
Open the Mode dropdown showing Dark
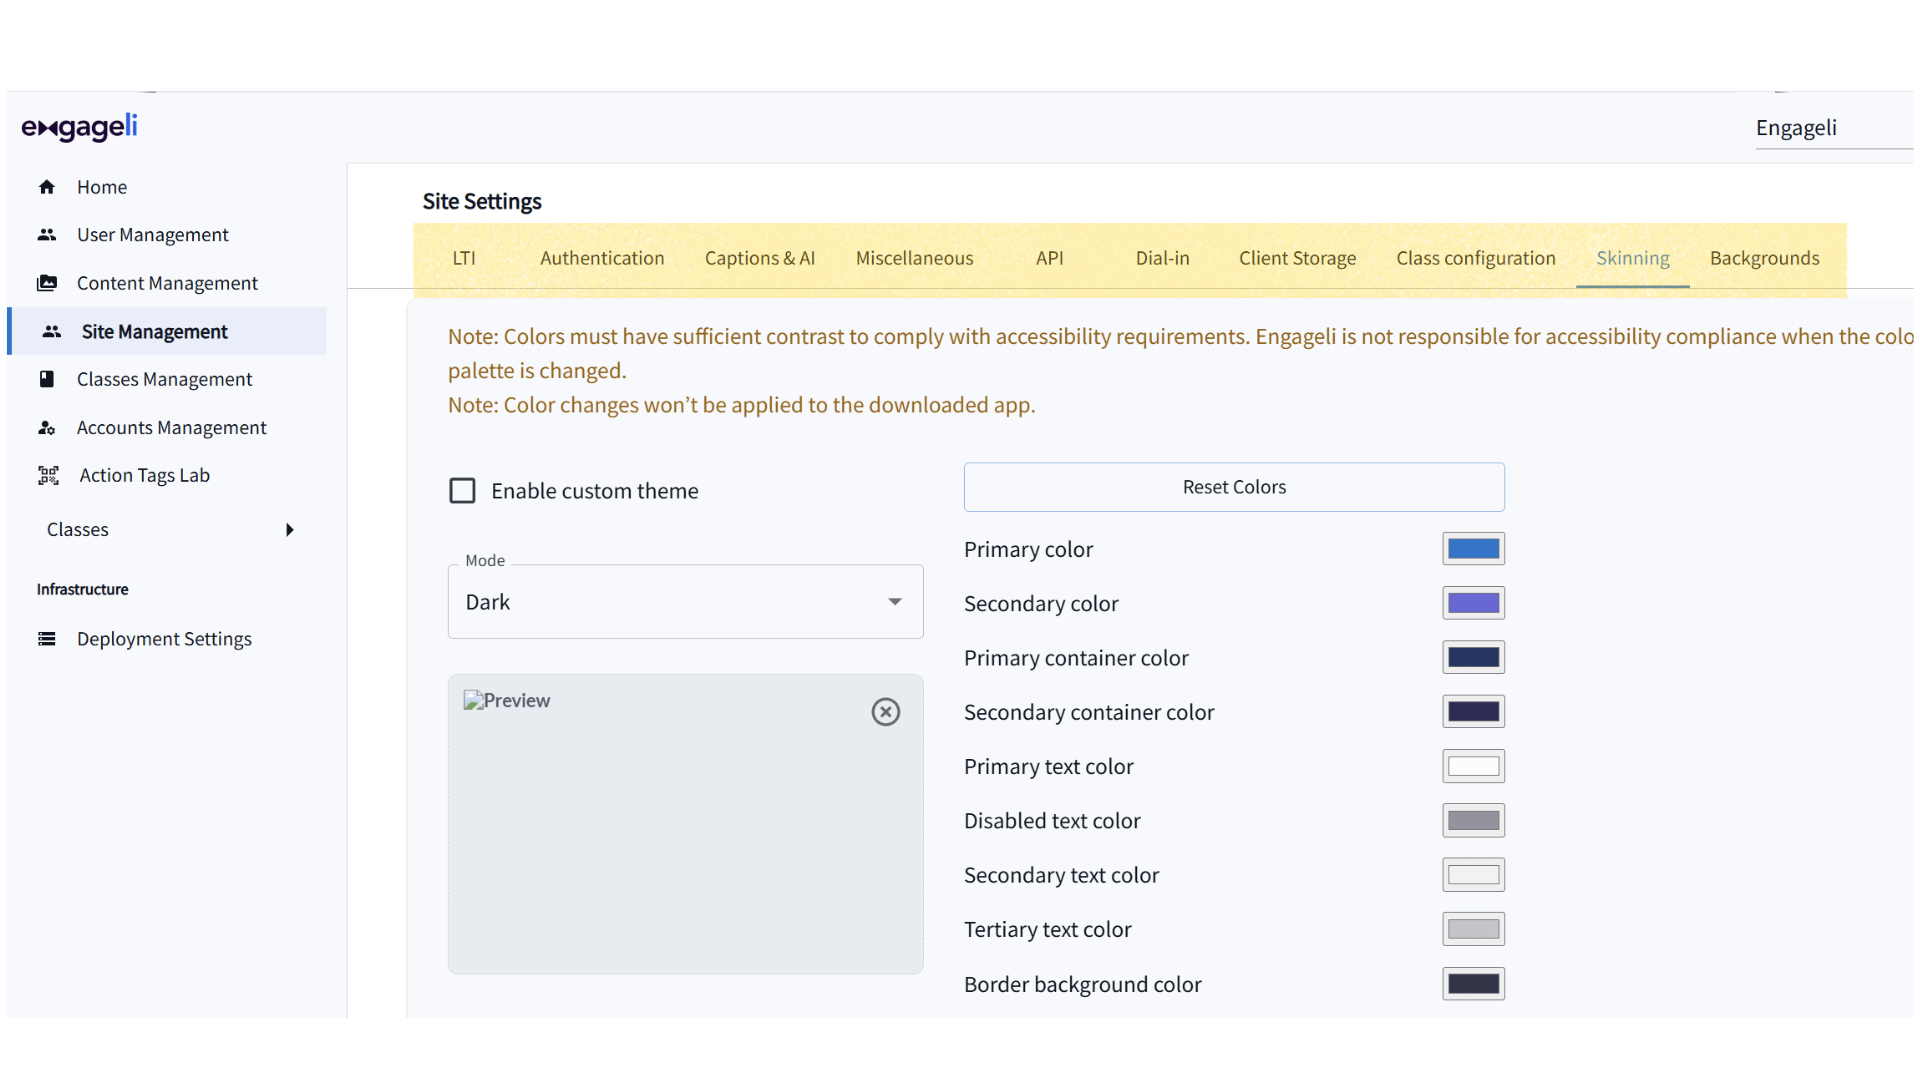[685, 602]
